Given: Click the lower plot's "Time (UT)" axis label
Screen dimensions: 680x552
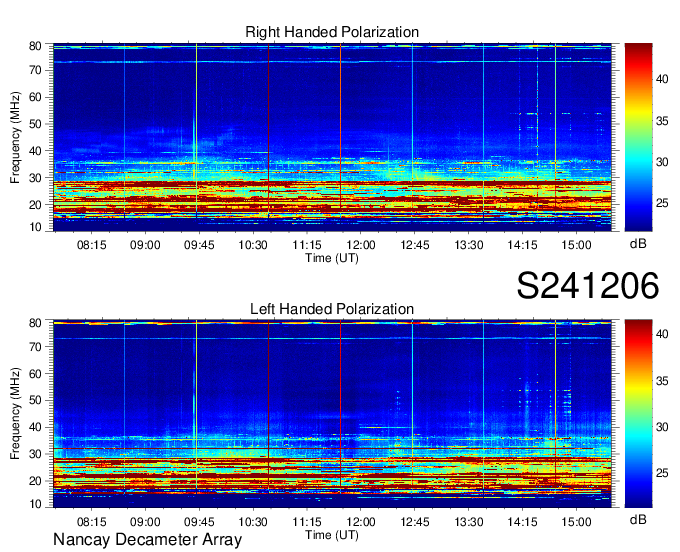Looking at the screenshot, I should (332, 535).
